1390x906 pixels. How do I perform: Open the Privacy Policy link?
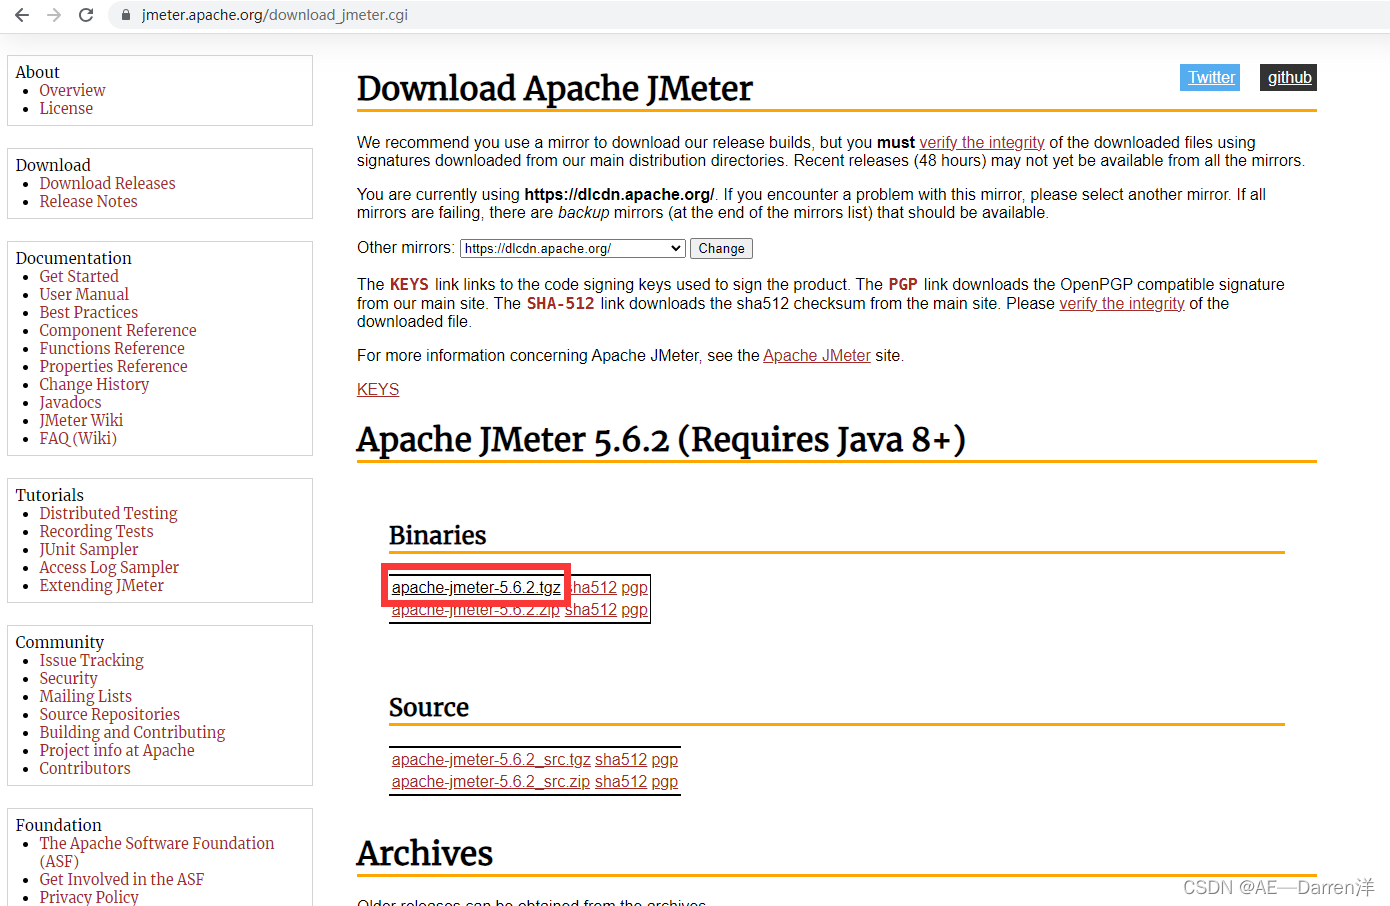click(89, 897)
